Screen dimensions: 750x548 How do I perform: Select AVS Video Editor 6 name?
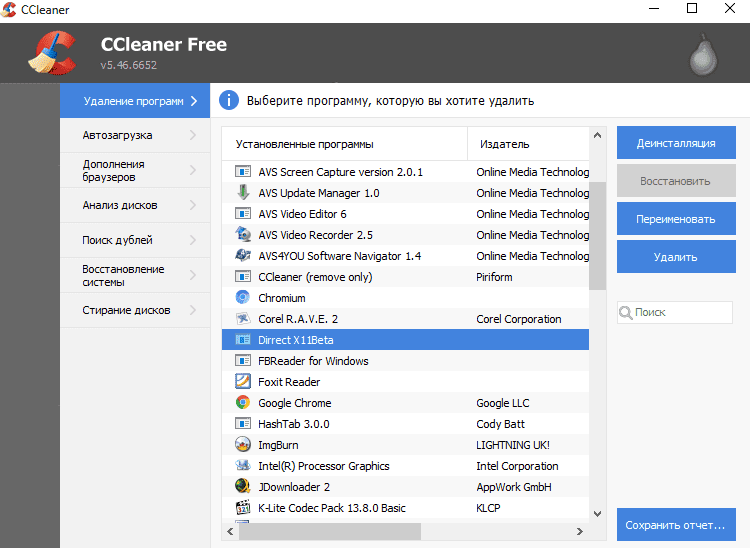[x=302, y=214]
